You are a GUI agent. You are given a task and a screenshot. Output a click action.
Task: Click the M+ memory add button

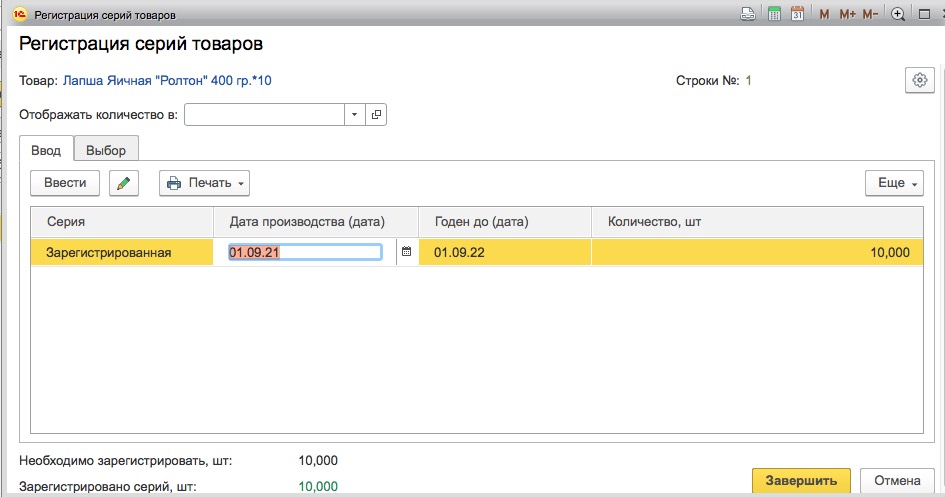(x=847, y=14)
